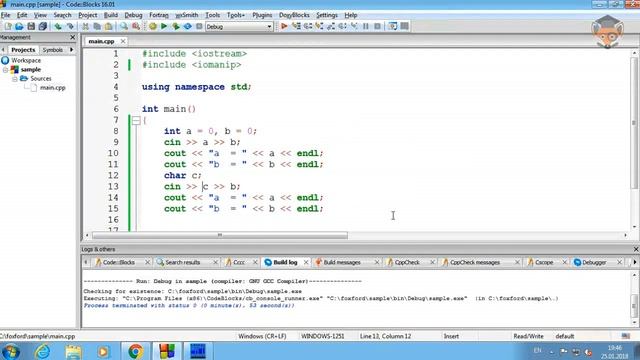Select main.cpp in project tree
Screen dimensions: 640x360
(52, 88)
